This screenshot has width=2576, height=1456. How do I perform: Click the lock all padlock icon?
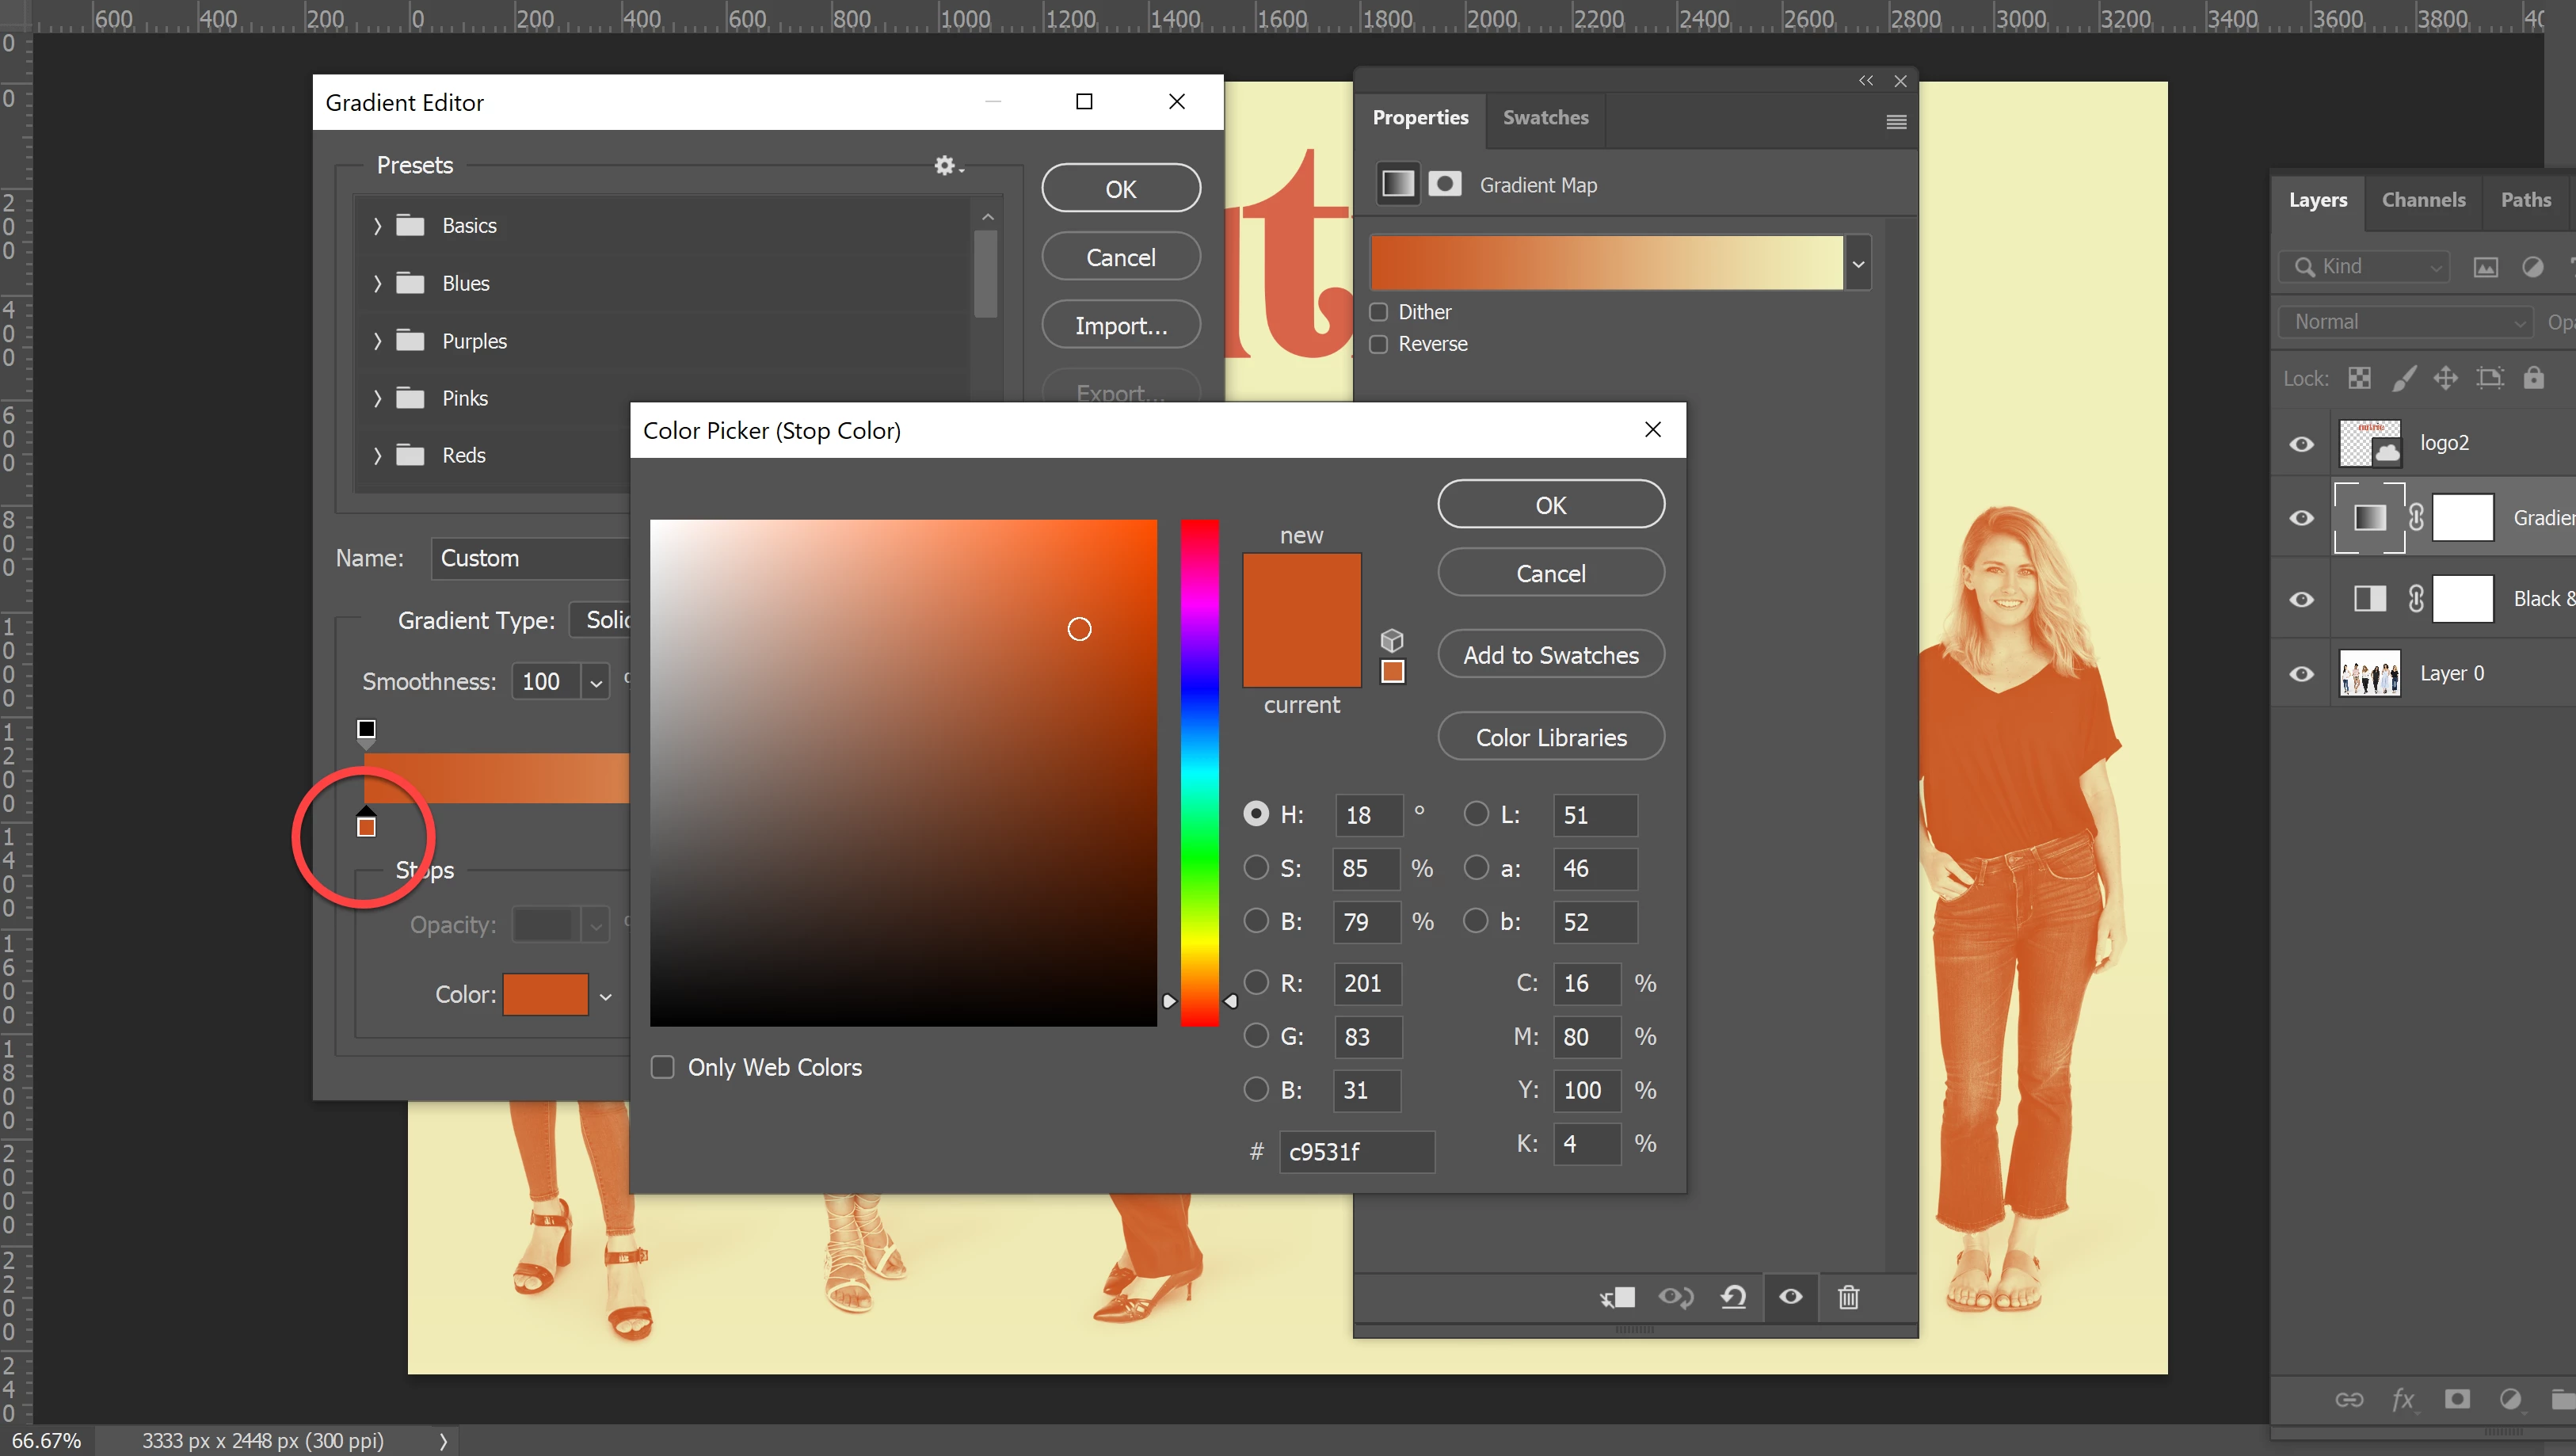(2532, 378)
